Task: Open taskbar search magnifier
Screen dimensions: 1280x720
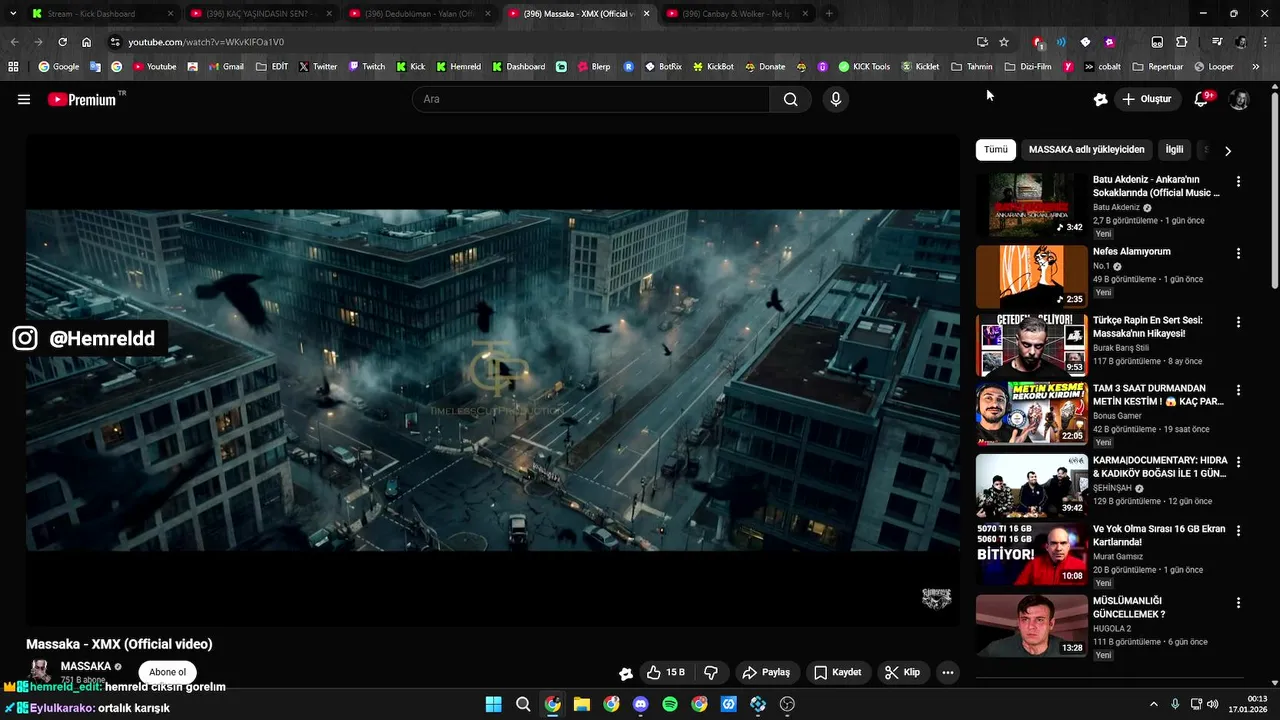Action: click(x=523, y=704)
